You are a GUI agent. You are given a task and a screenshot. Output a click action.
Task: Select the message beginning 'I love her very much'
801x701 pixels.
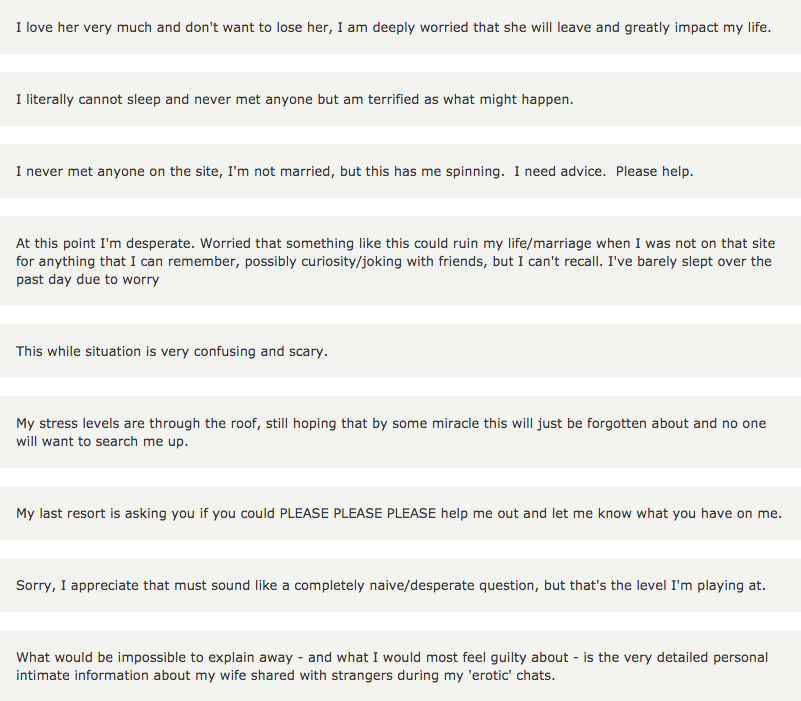pos(400,27)
